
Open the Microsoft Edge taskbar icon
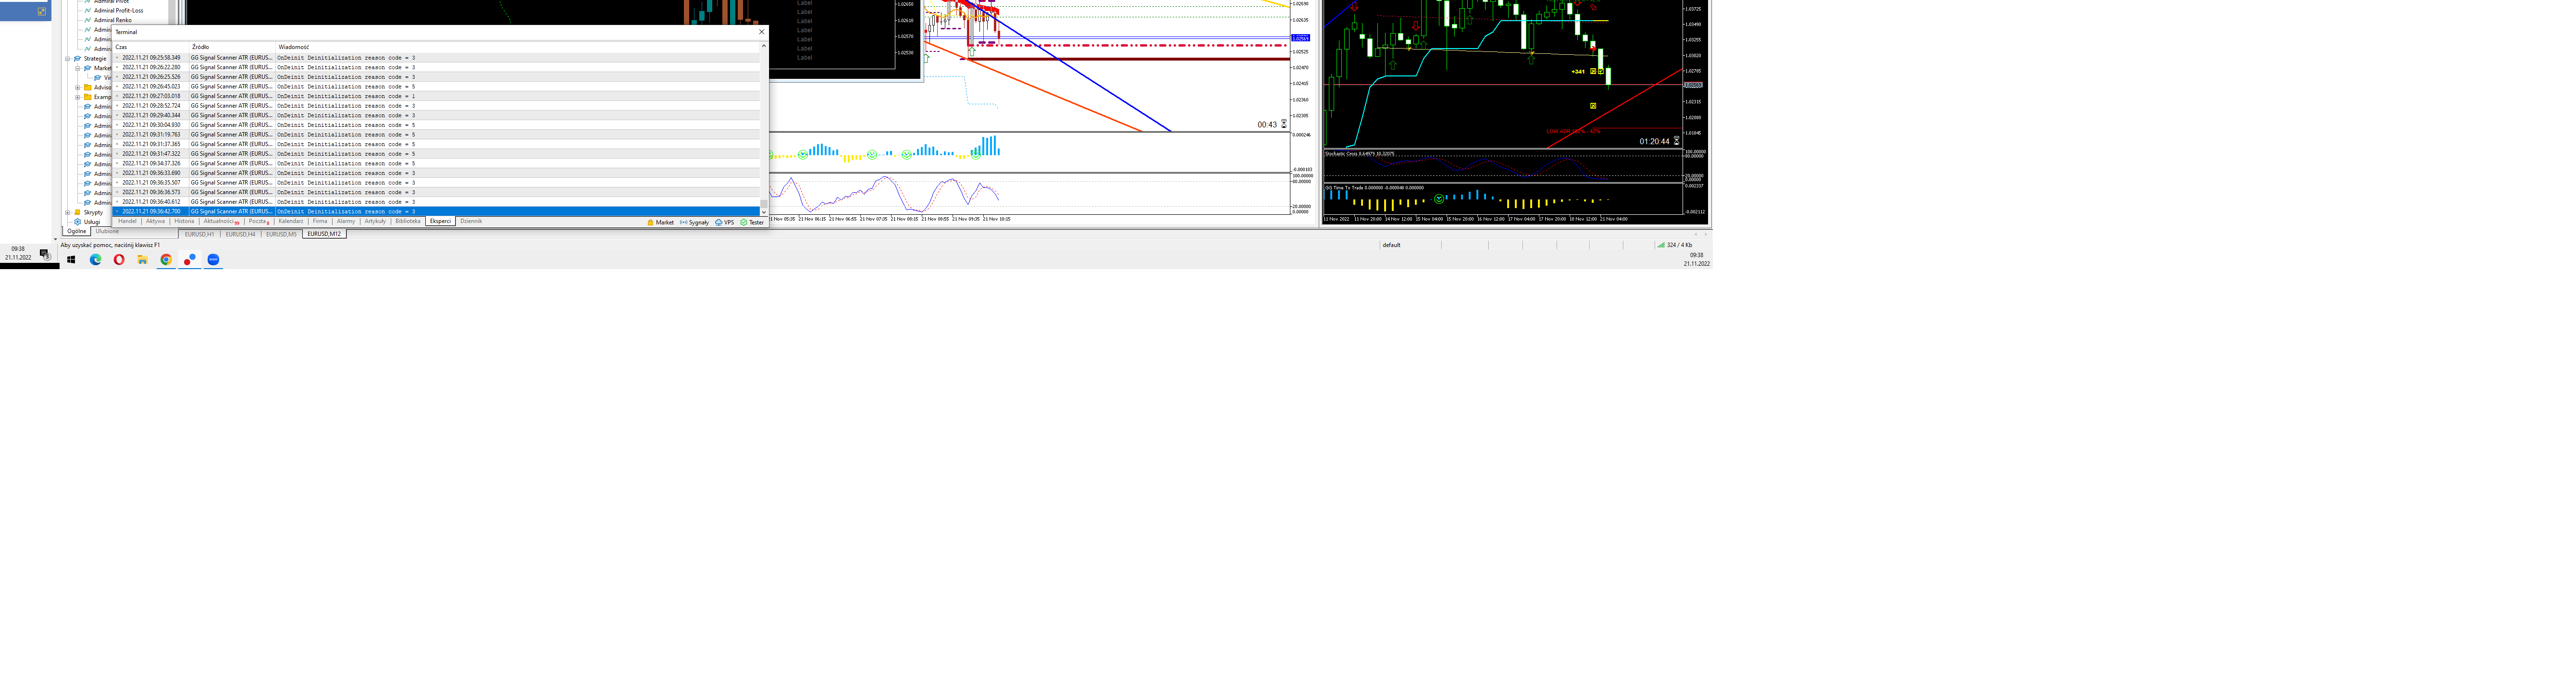[x=96, y=260]
